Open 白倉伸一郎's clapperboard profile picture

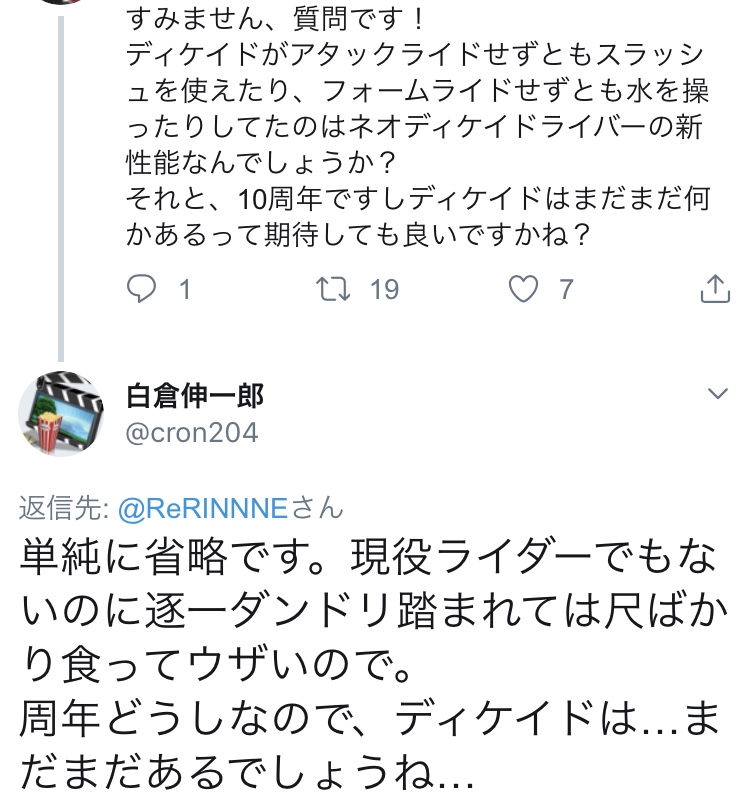pos(63,412)
